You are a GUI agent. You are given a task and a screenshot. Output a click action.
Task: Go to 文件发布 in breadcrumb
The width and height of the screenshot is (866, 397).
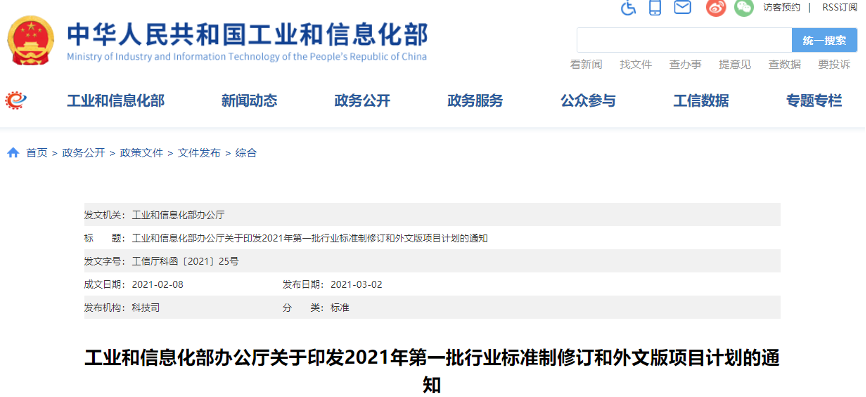point(199,153)
